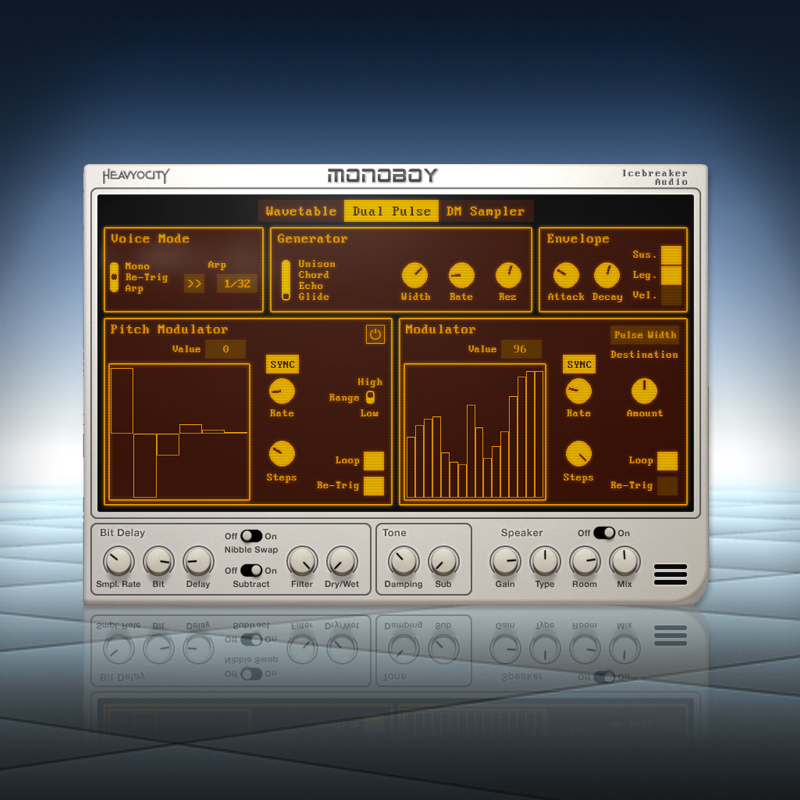
Task: Toggle the Speaker On/Off switch
Action: pyautogui.click(x=604, y=533)
